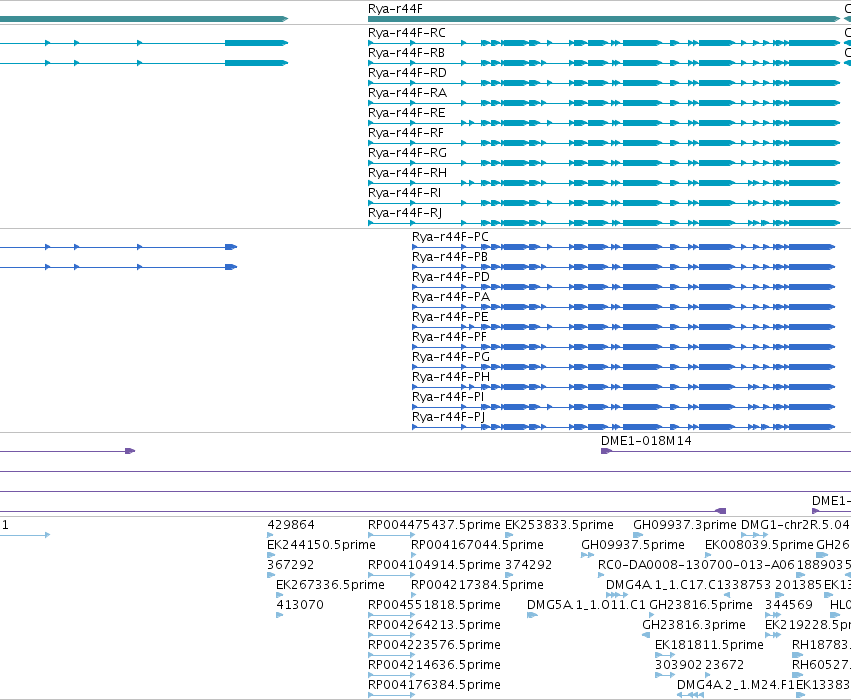851x700 pixels.
Task: Open EST RP004167044.5prime
Action: tap(477, 546)
